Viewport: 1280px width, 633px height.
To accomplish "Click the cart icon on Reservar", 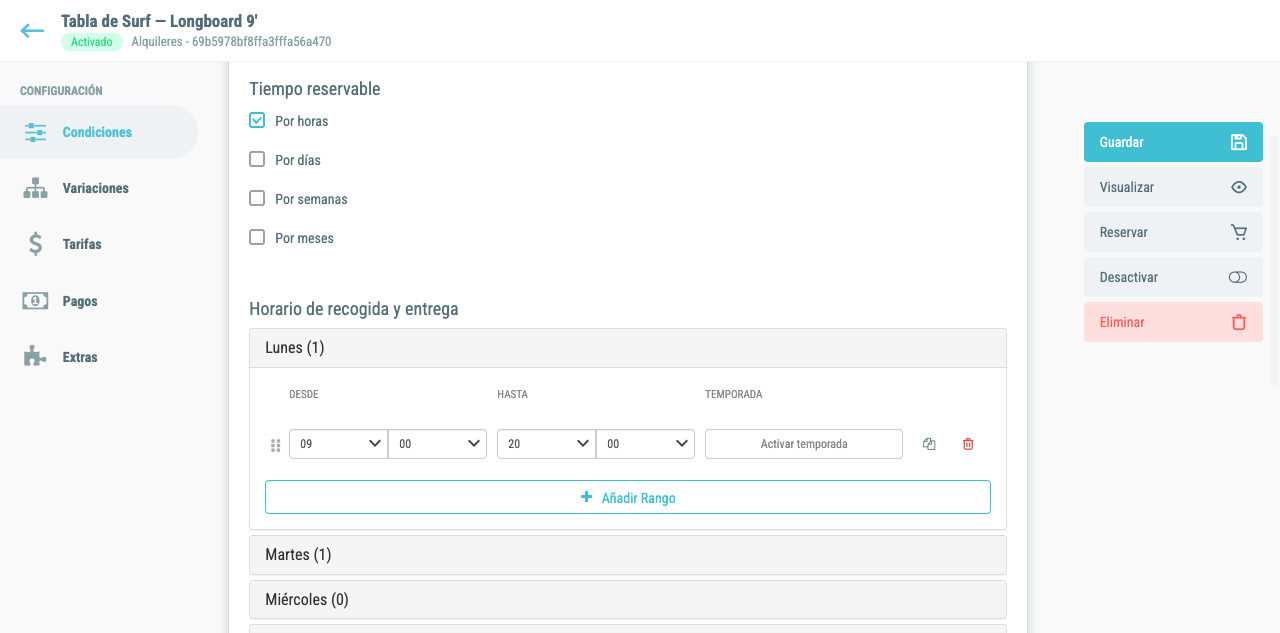I will [x=1238, y=232].
